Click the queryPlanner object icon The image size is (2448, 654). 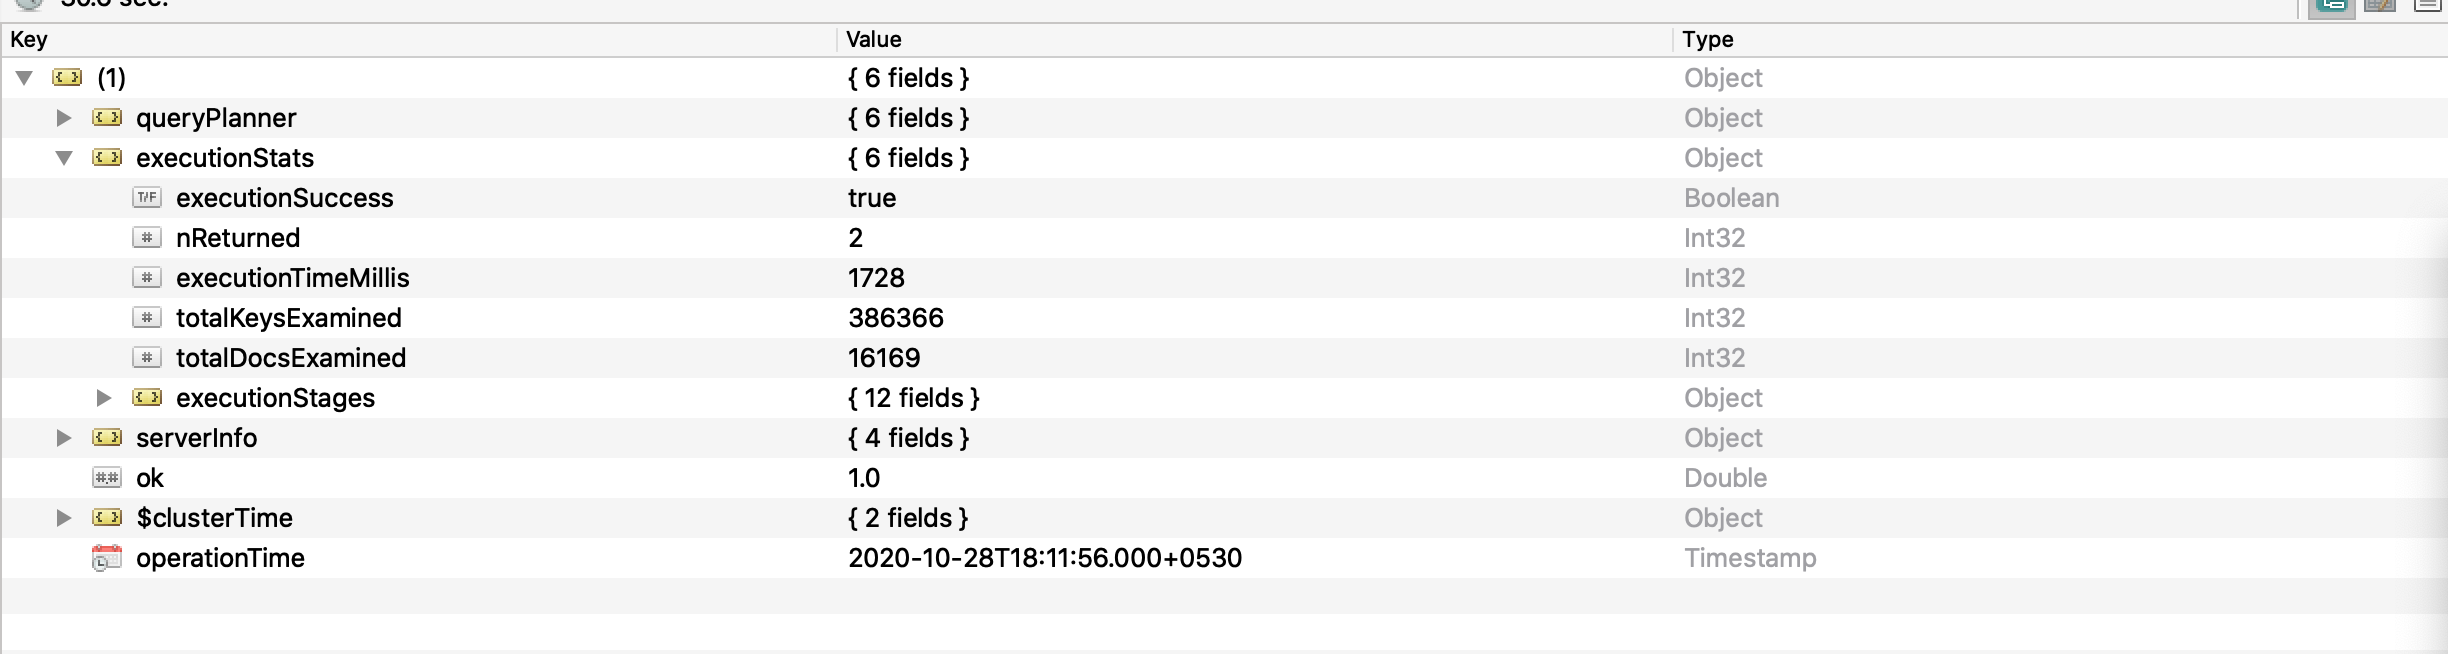coord(107,118)
